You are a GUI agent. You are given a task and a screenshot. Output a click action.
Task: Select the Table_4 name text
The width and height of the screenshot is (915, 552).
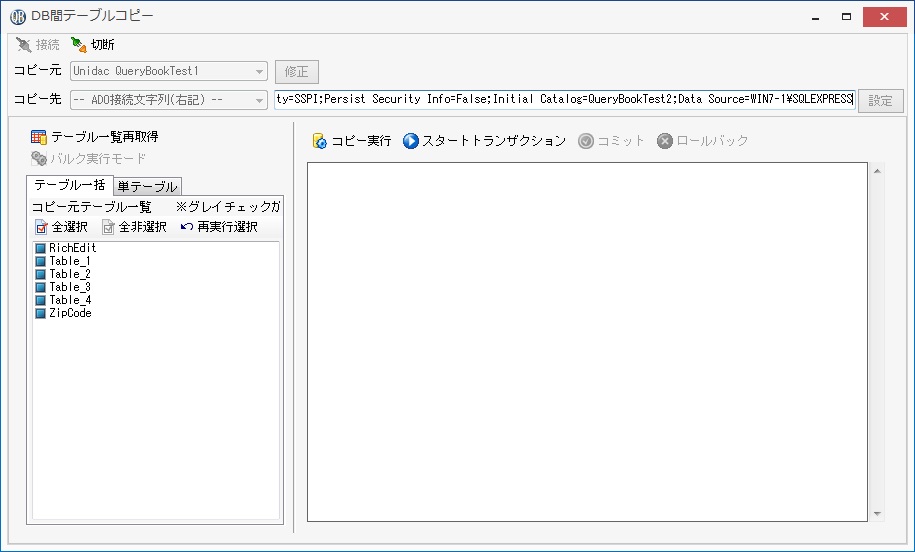tap(69, 300)
